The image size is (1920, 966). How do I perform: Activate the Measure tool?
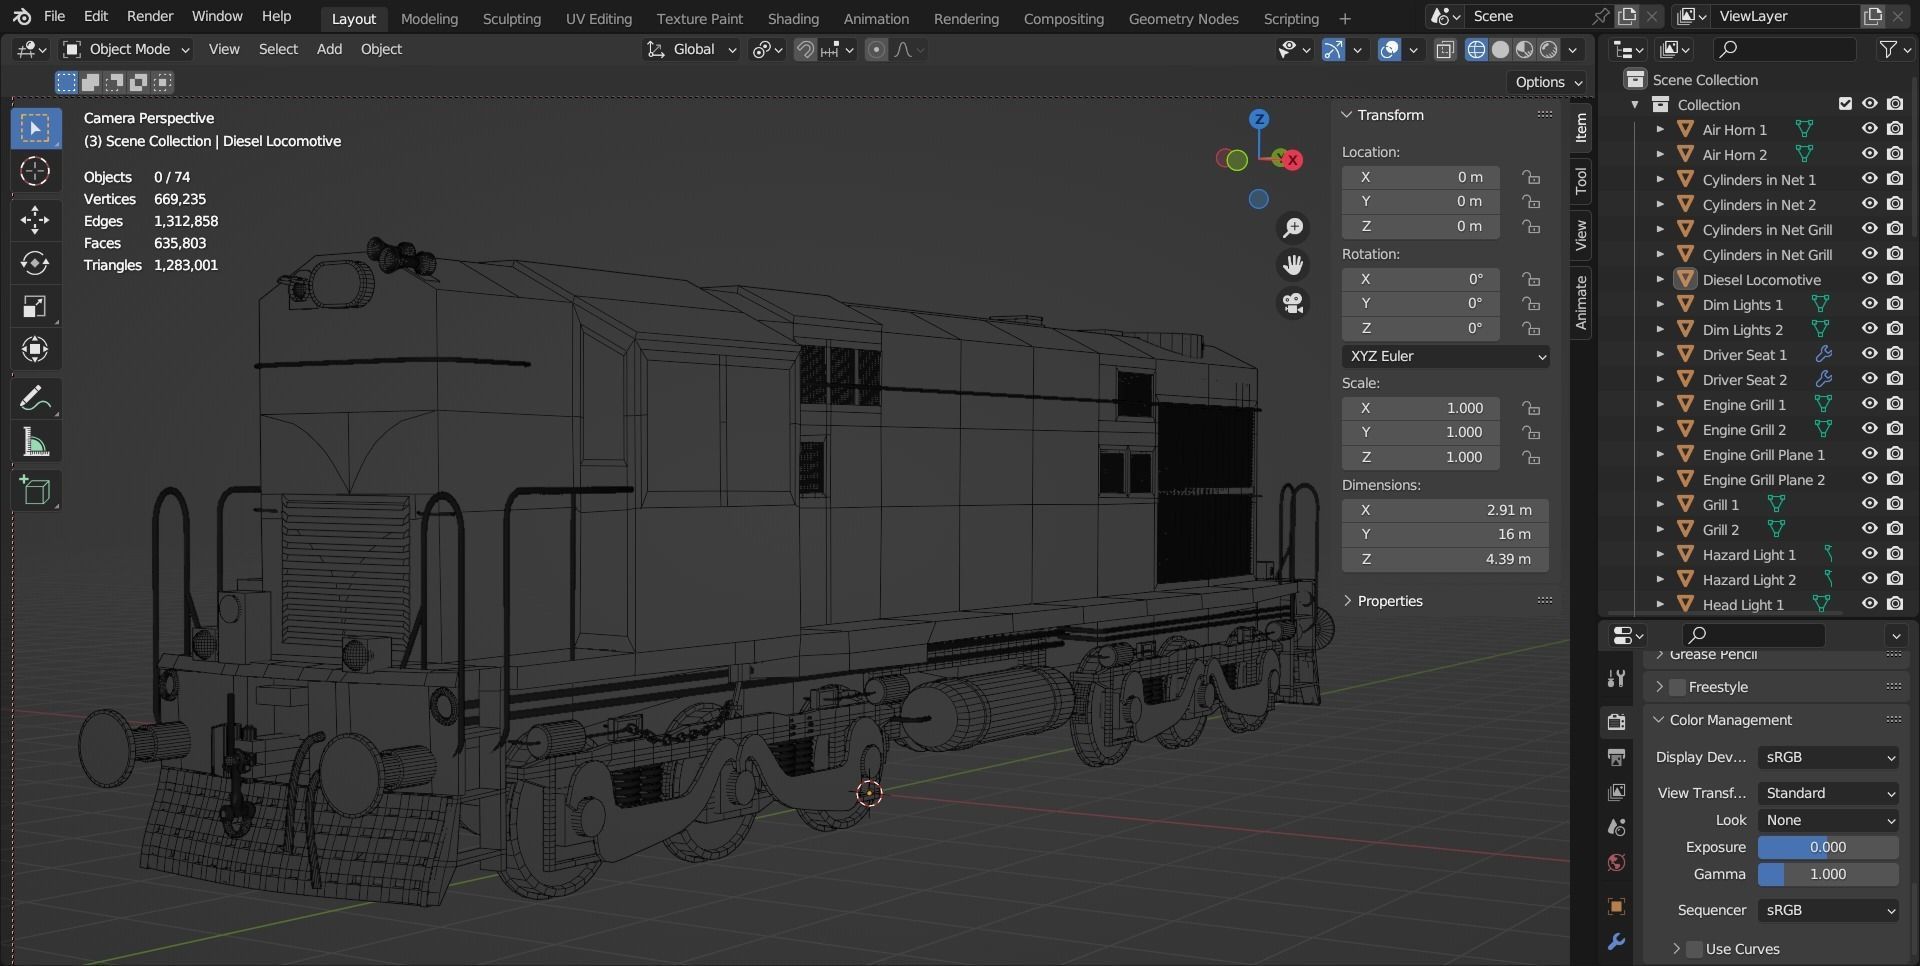click(x=35, y=442)
